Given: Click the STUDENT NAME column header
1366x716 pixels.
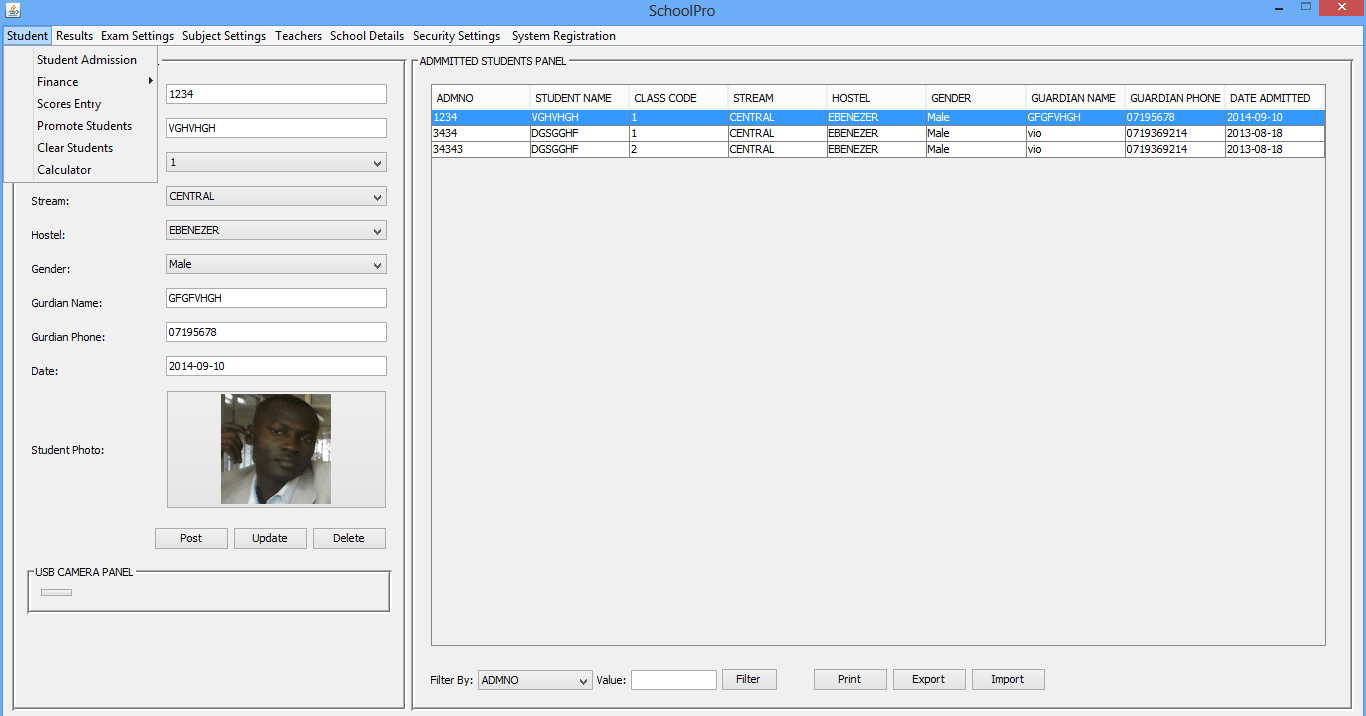Looking at the screenshot, I should coord(580,98).
